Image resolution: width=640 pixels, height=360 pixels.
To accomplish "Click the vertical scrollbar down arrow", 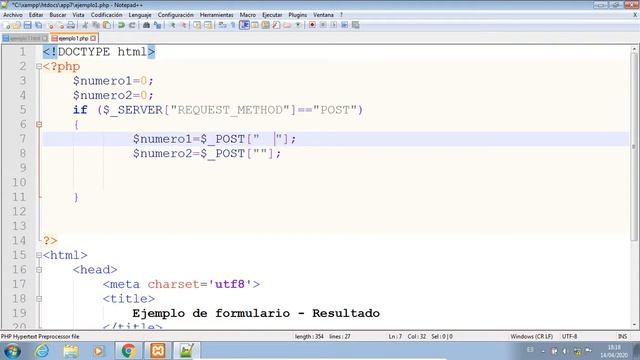I will tap(634, 325).
